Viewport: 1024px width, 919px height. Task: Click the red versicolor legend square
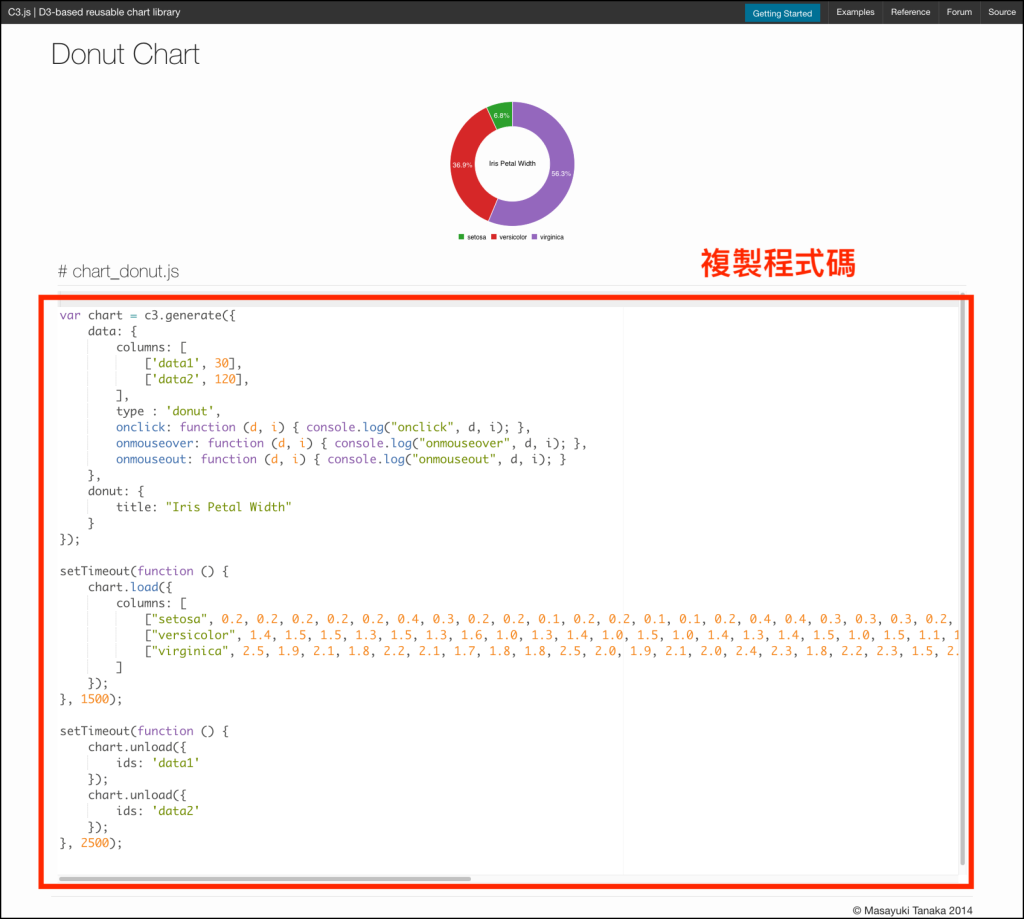[494, 237]
